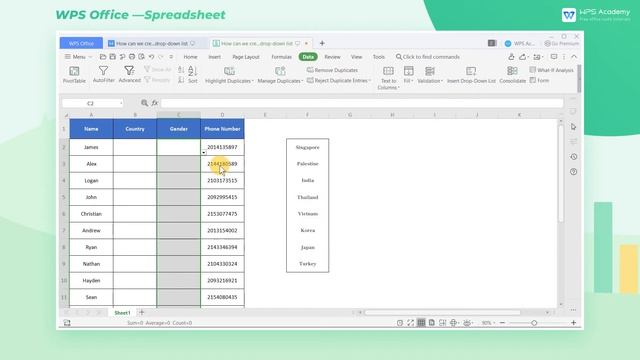
Task: Switch to the first document tab
Action: (152, 43)
